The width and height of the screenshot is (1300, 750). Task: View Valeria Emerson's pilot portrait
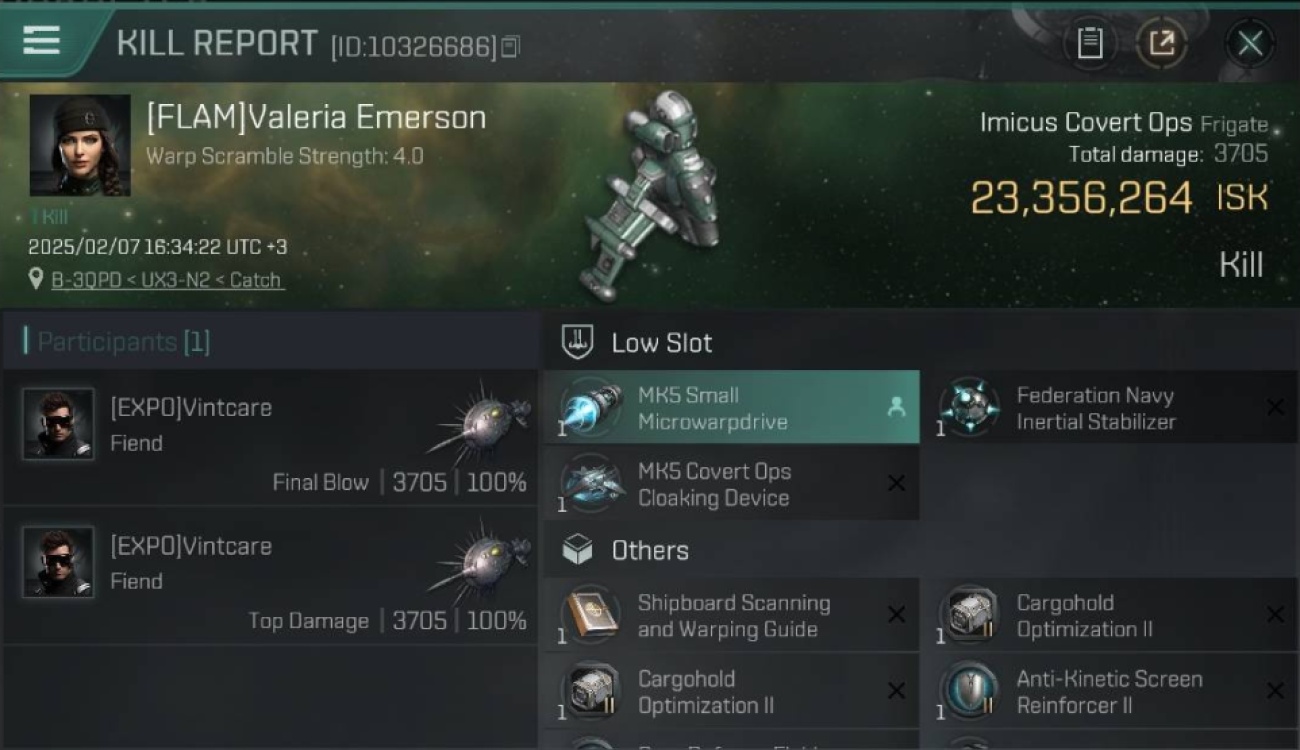pyautogui.click(x=79, y=145)
